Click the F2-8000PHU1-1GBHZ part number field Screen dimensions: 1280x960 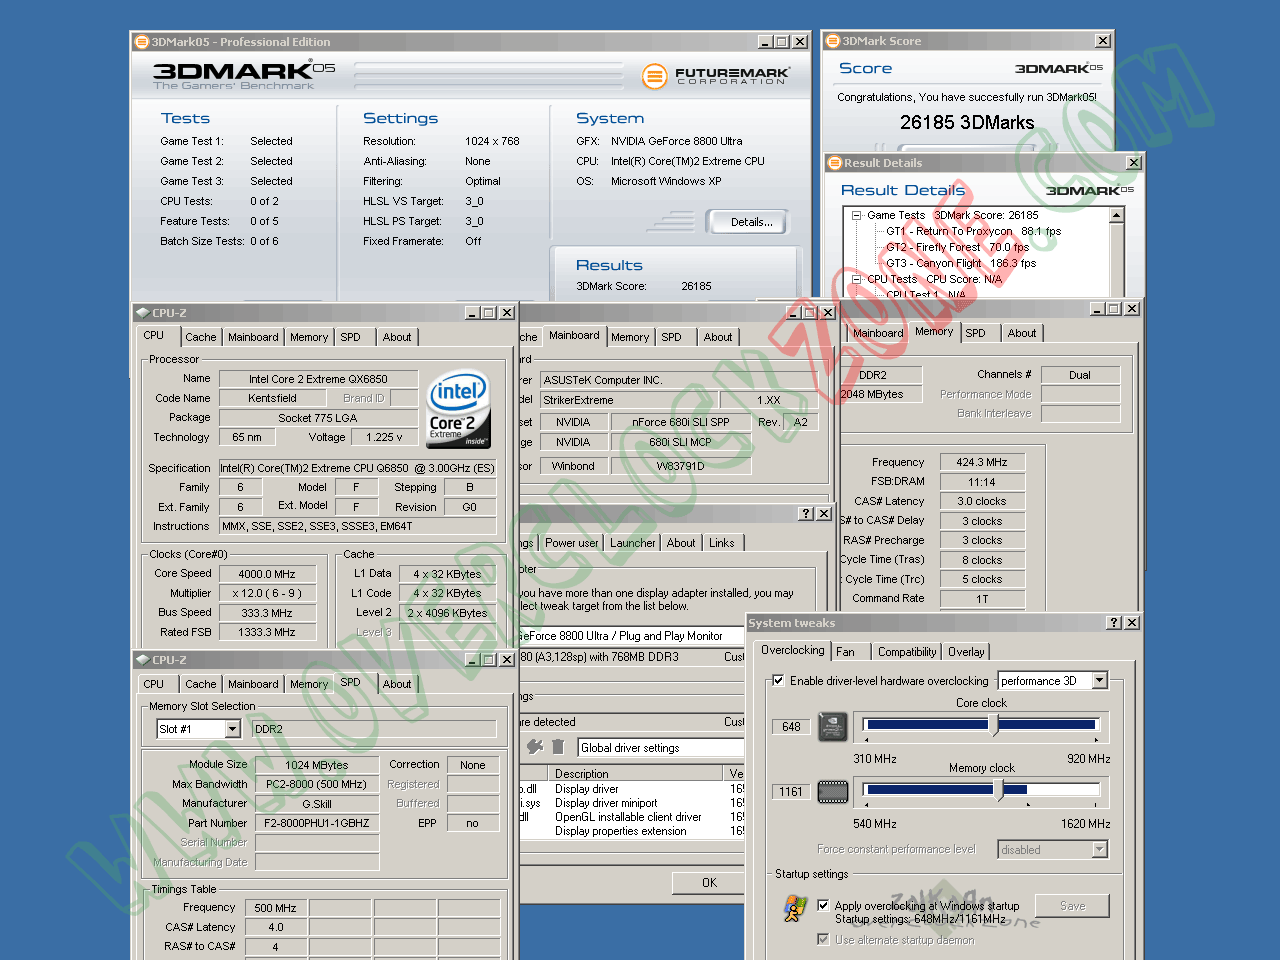[x=317, y=823]
